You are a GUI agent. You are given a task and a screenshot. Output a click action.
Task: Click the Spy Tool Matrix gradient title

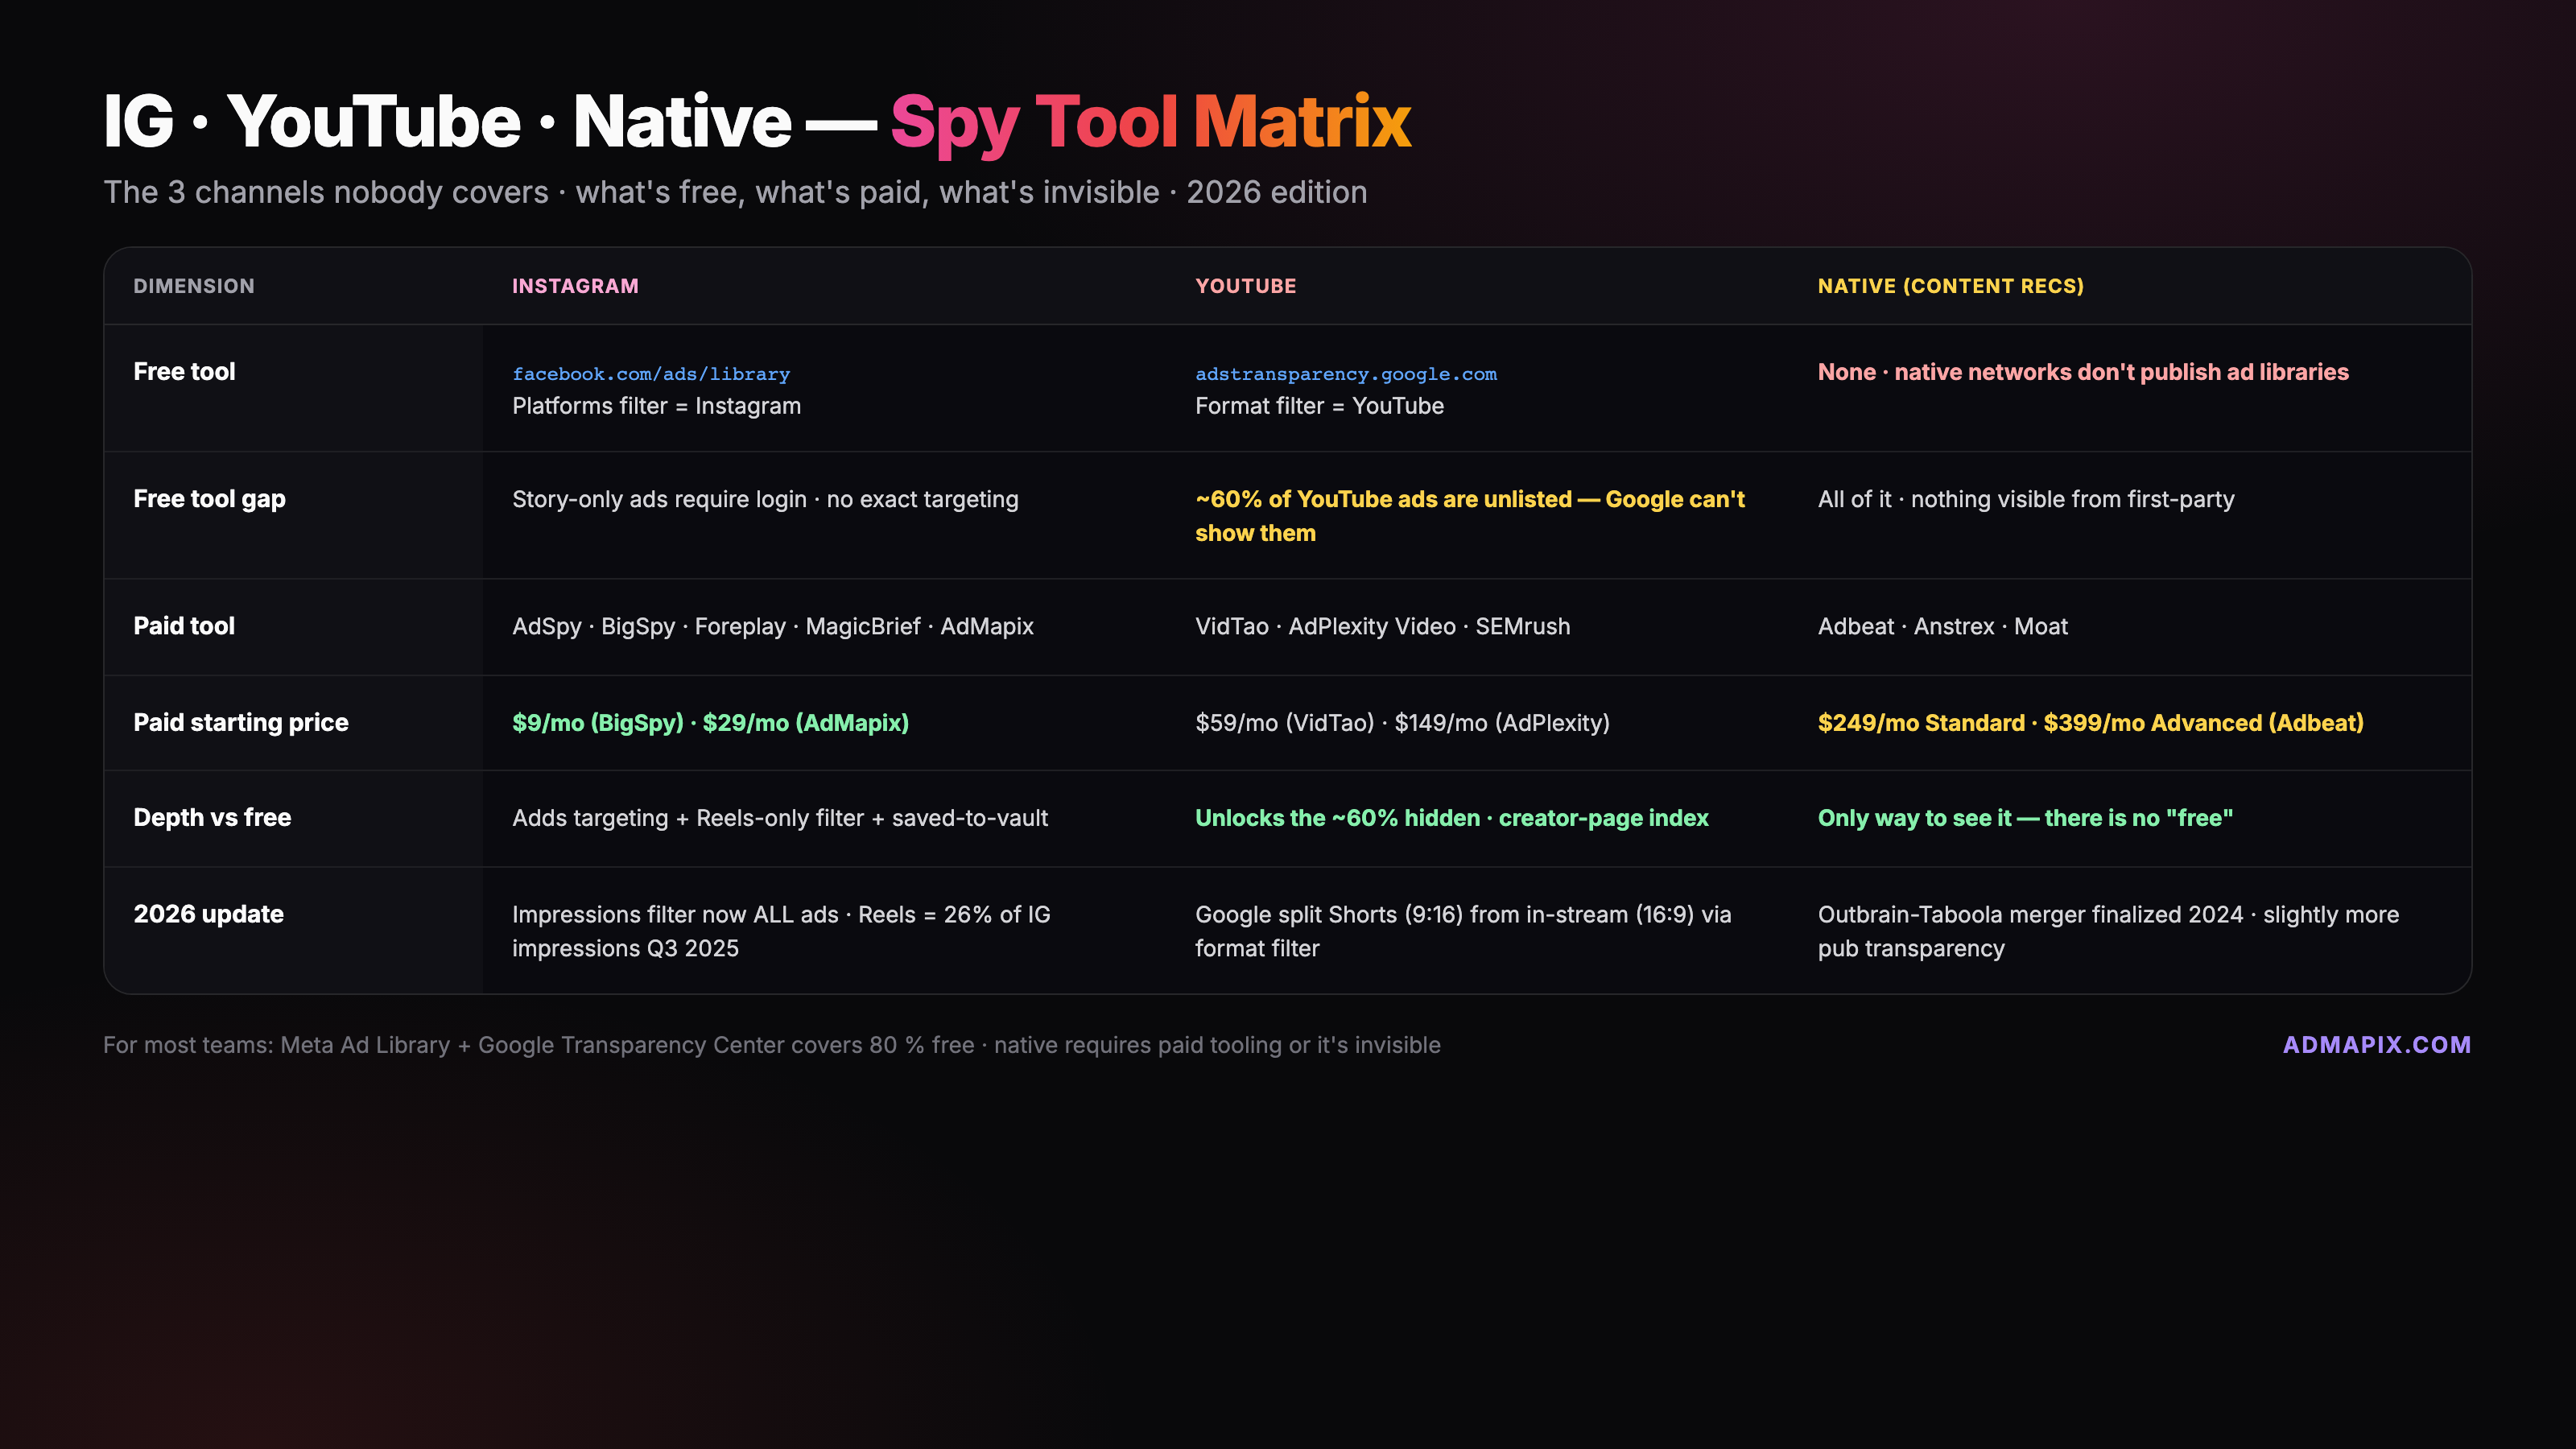click(x=1150, y=122)
